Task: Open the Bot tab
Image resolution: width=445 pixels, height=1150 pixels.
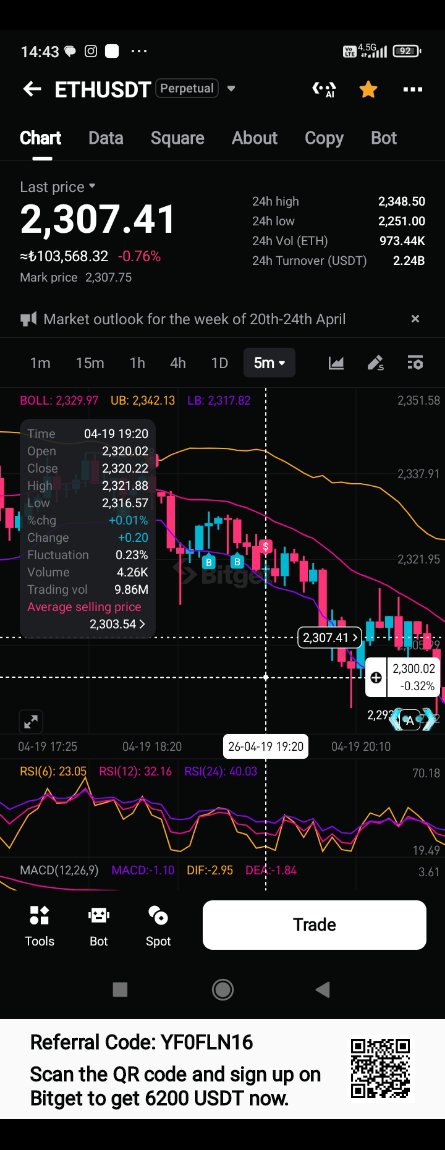Action: tap(384, 138)
